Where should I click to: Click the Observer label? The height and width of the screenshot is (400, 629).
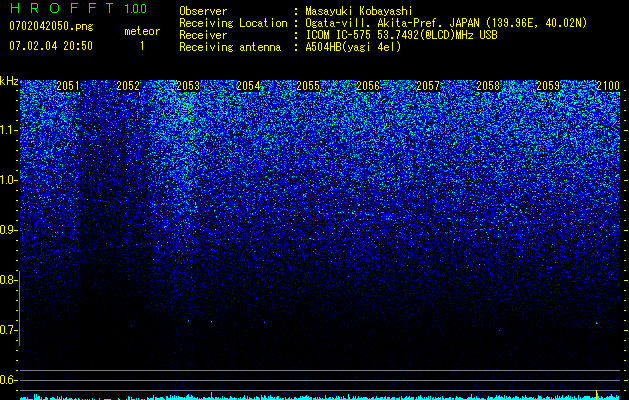tap(203, 11)
